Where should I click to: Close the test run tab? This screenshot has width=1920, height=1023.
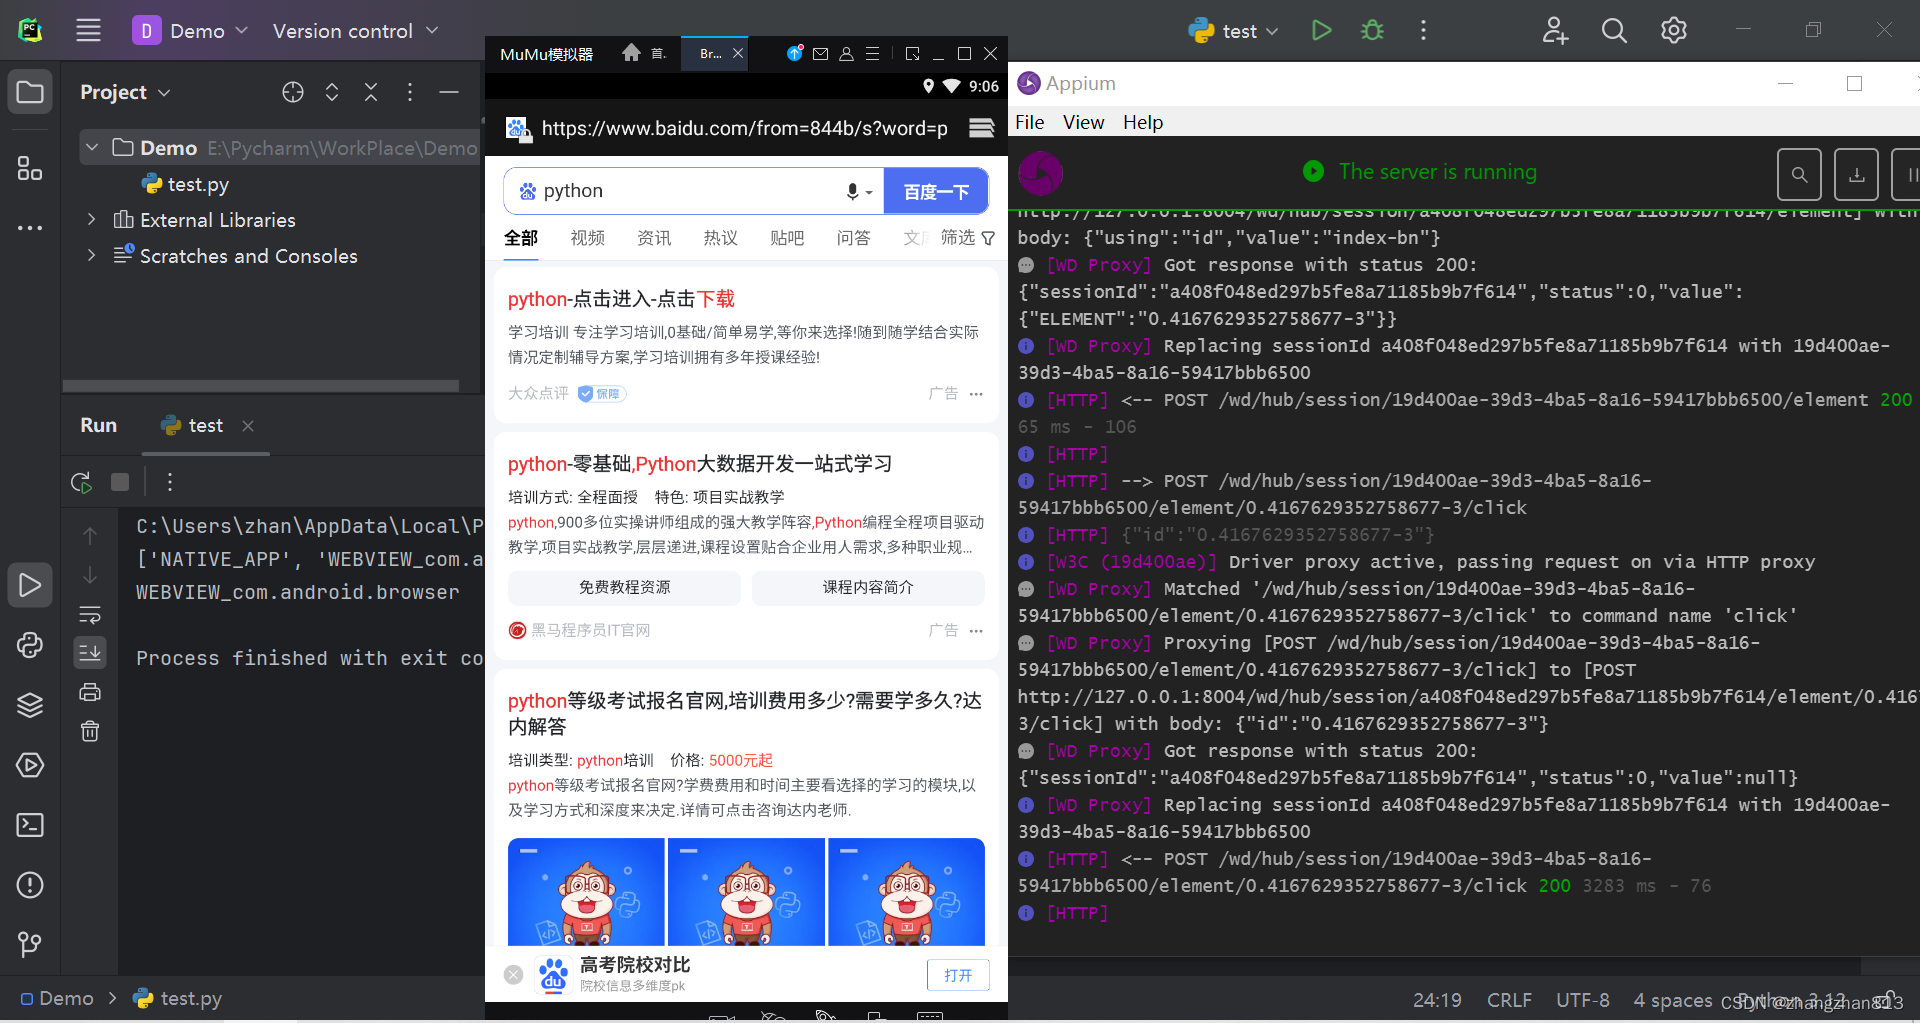pos(248,426)
